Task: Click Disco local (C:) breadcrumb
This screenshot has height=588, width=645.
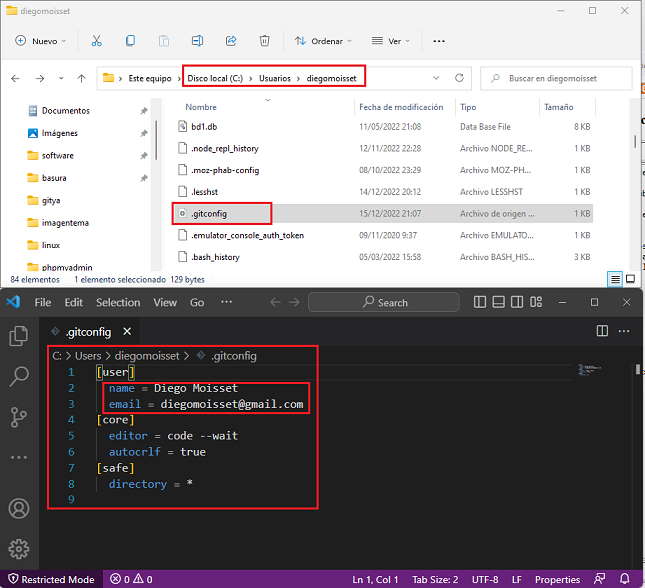Action: (215, 78)
